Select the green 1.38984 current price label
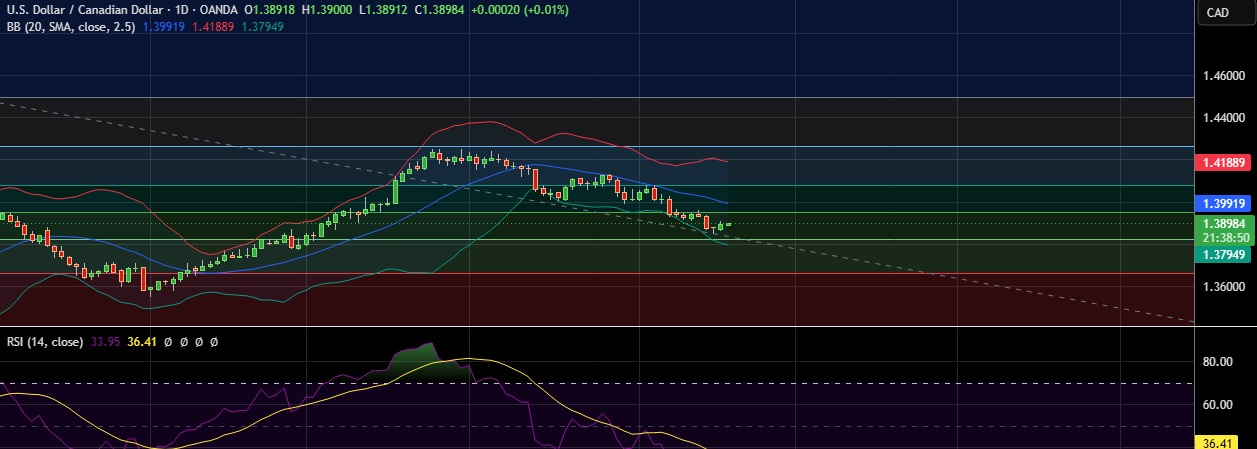The image size is (1257, 449). [x=1226, y=223]
